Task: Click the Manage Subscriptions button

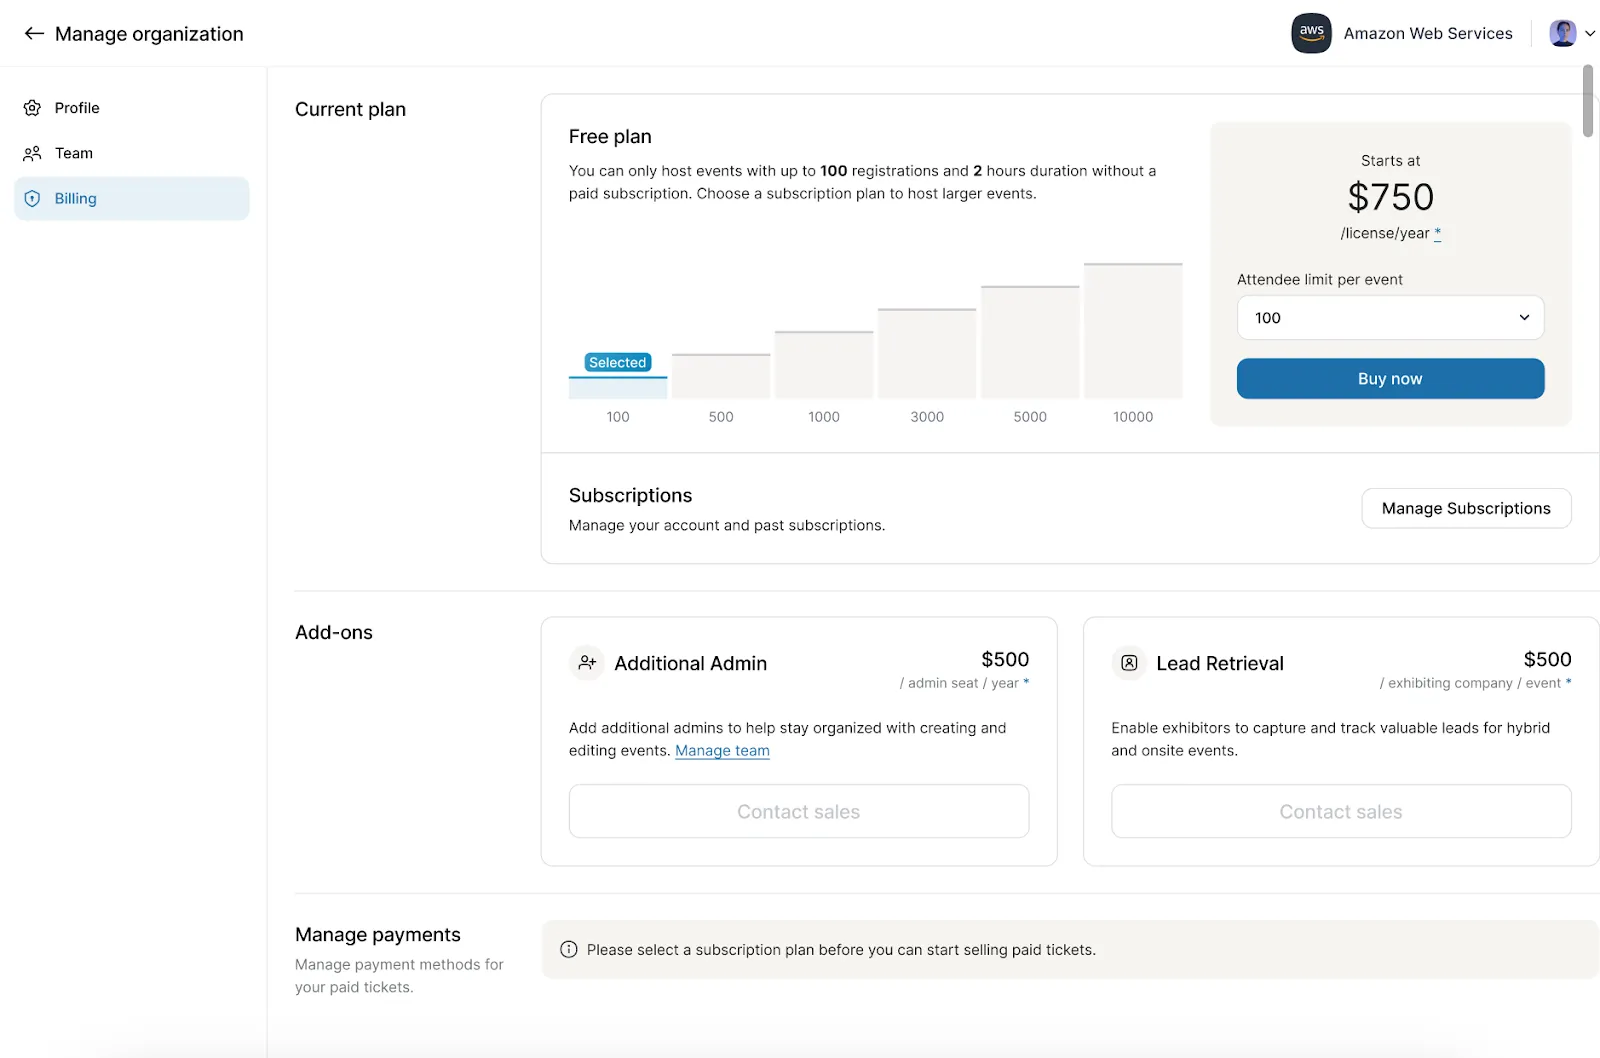Action: tap(1465, 509)
